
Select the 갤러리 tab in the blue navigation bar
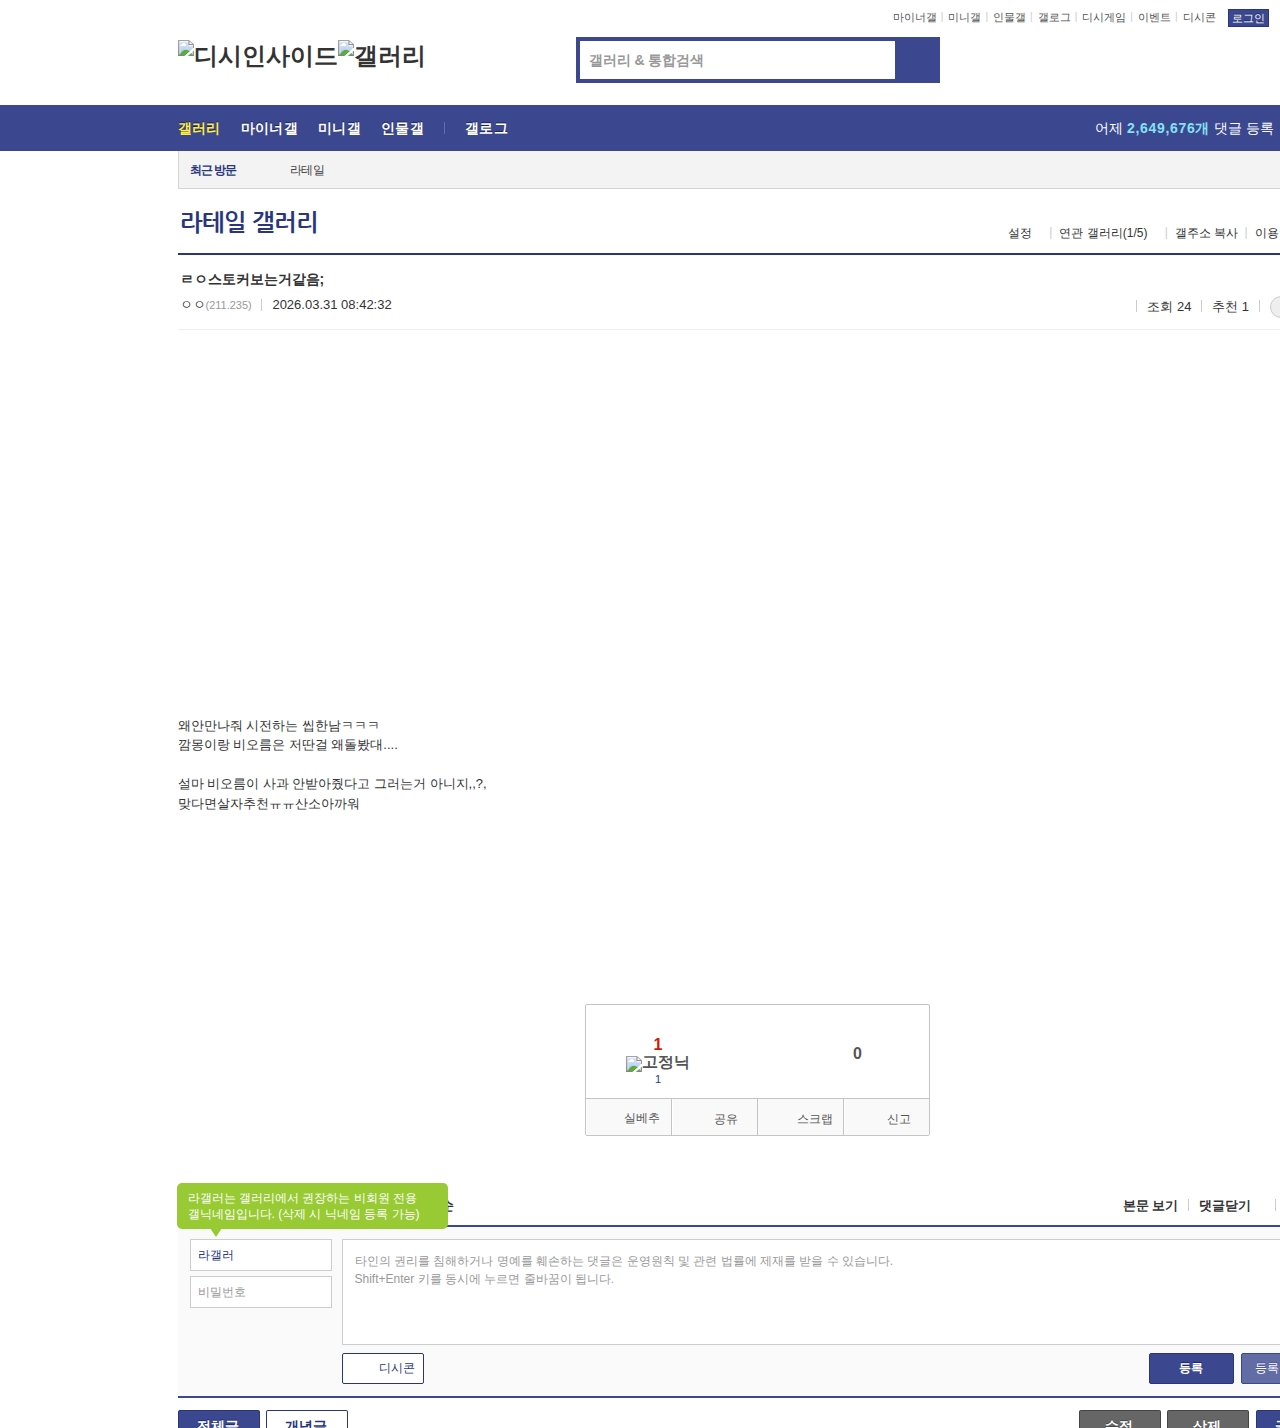tap(199, 128)
